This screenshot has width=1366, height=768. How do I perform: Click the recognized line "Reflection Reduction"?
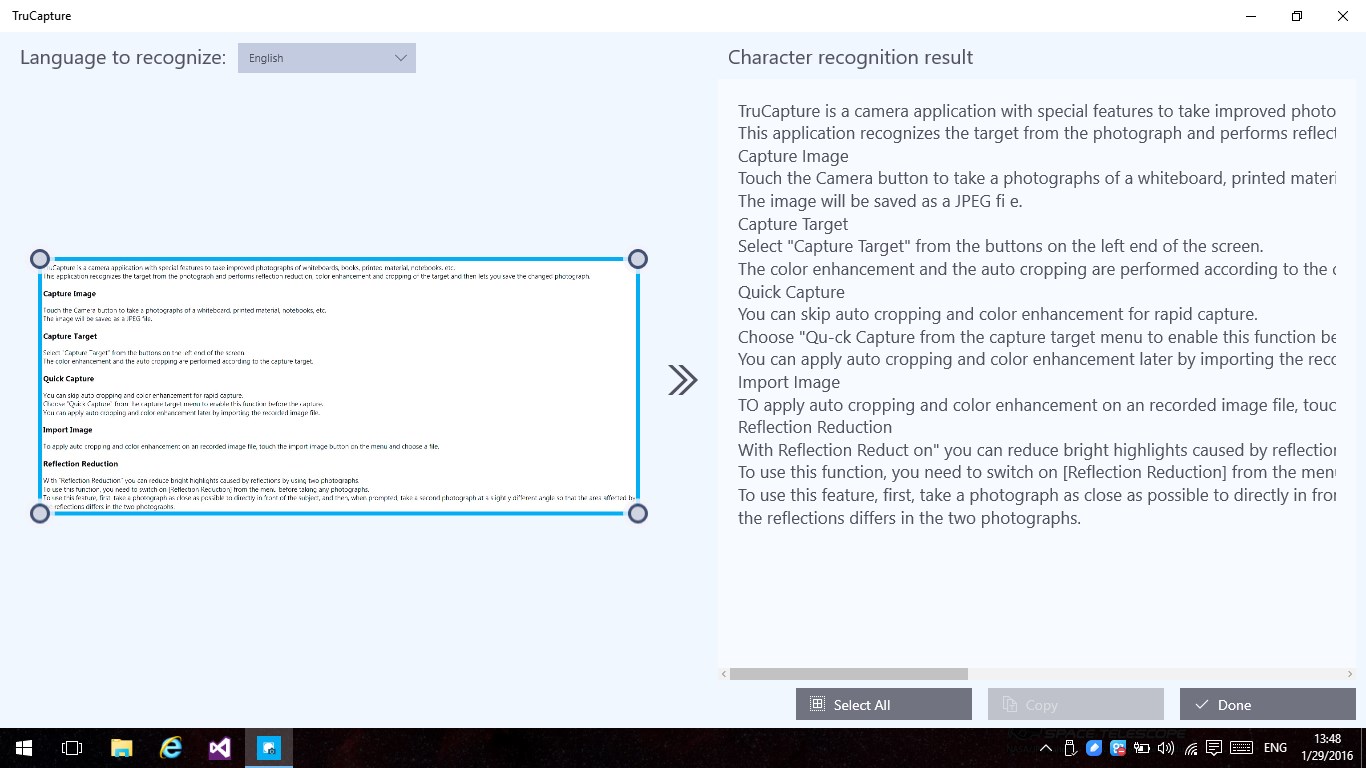[x=815, y=427]
